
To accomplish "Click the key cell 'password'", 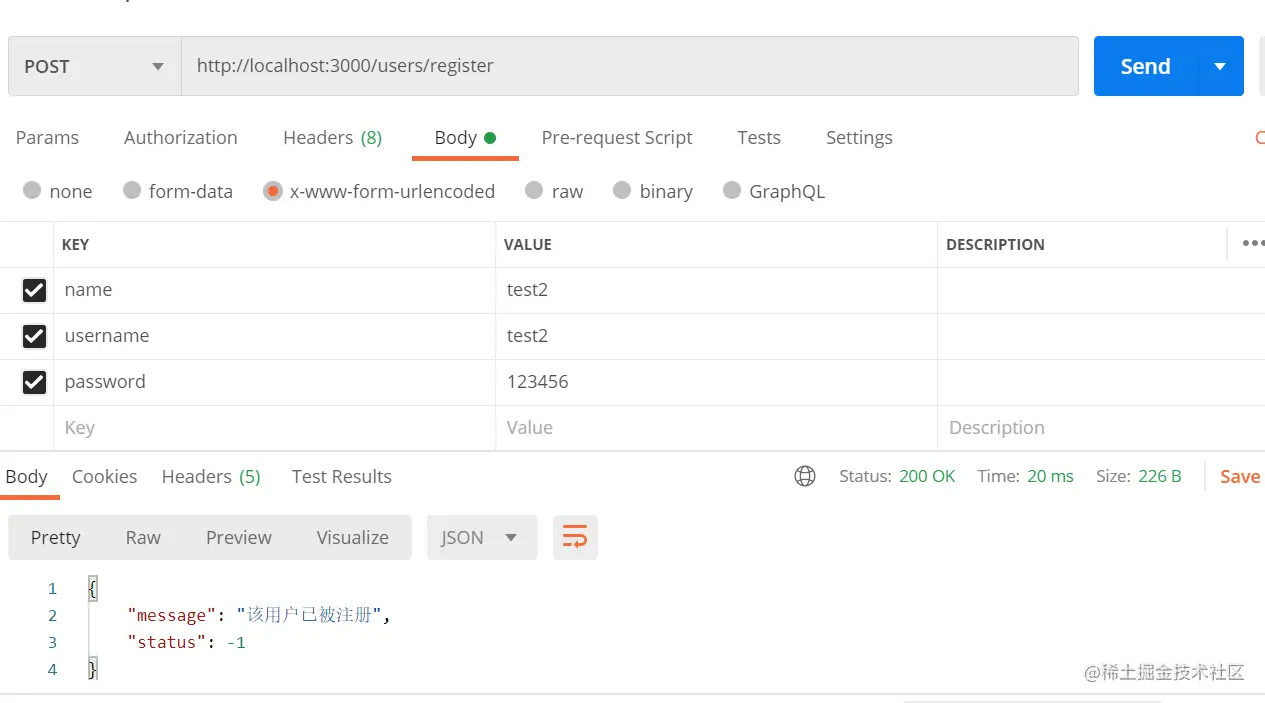I will [x=275, y=382].
